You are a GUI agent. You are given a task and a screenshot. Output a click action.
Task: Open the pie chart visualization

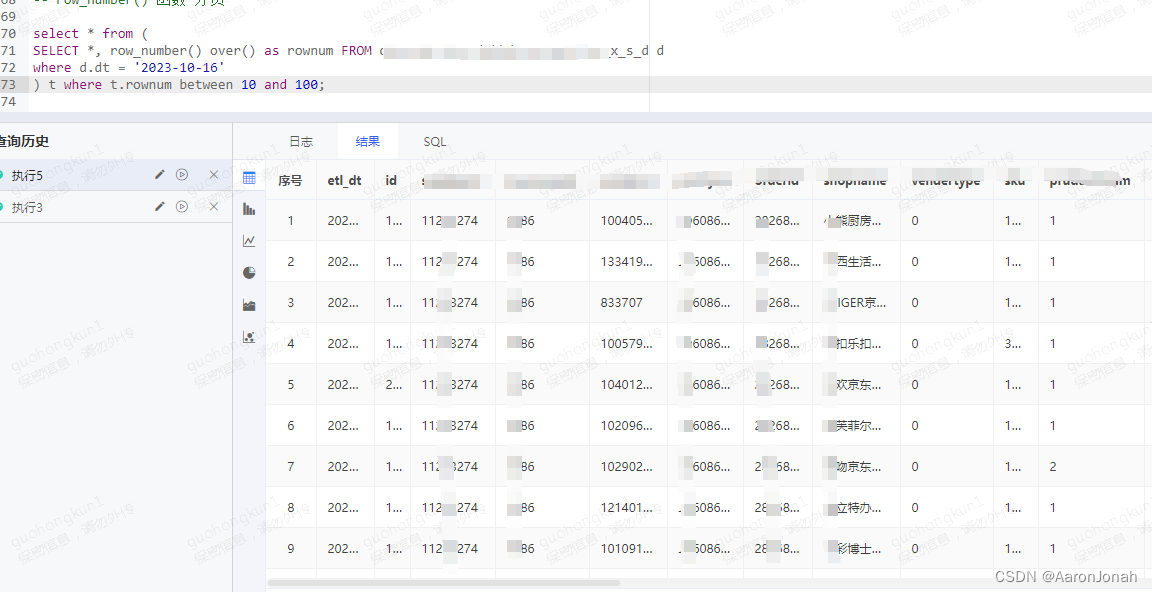pyautogui.click(x=249, y=272)
